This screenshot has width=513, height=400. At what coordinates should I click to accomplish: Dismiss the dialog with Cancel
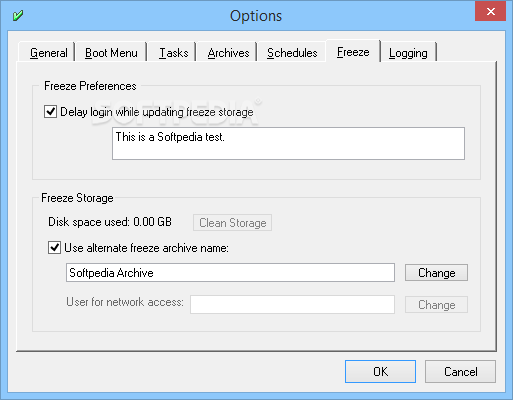coord(460,371)
